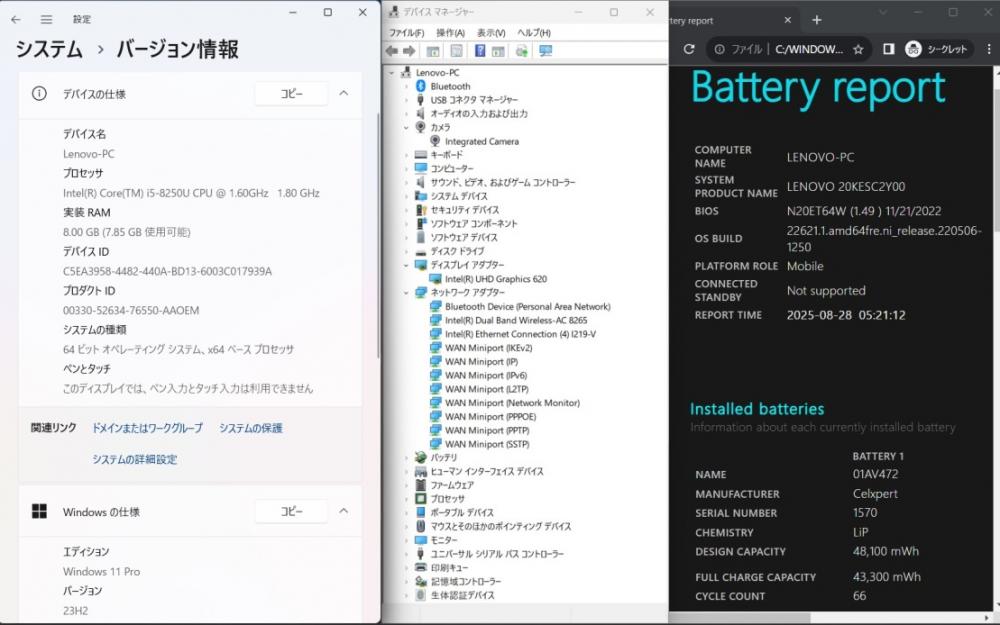Reload the Battery report page in browser

coord(689,49)
